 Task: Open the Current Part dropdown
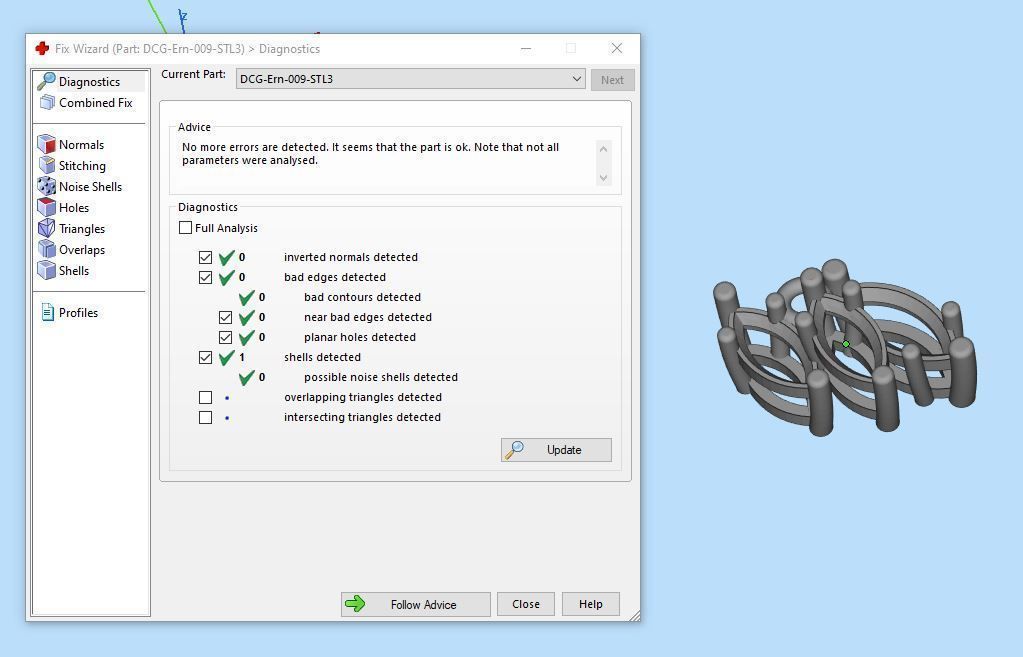pyautogui.click(x=410, y=79)
